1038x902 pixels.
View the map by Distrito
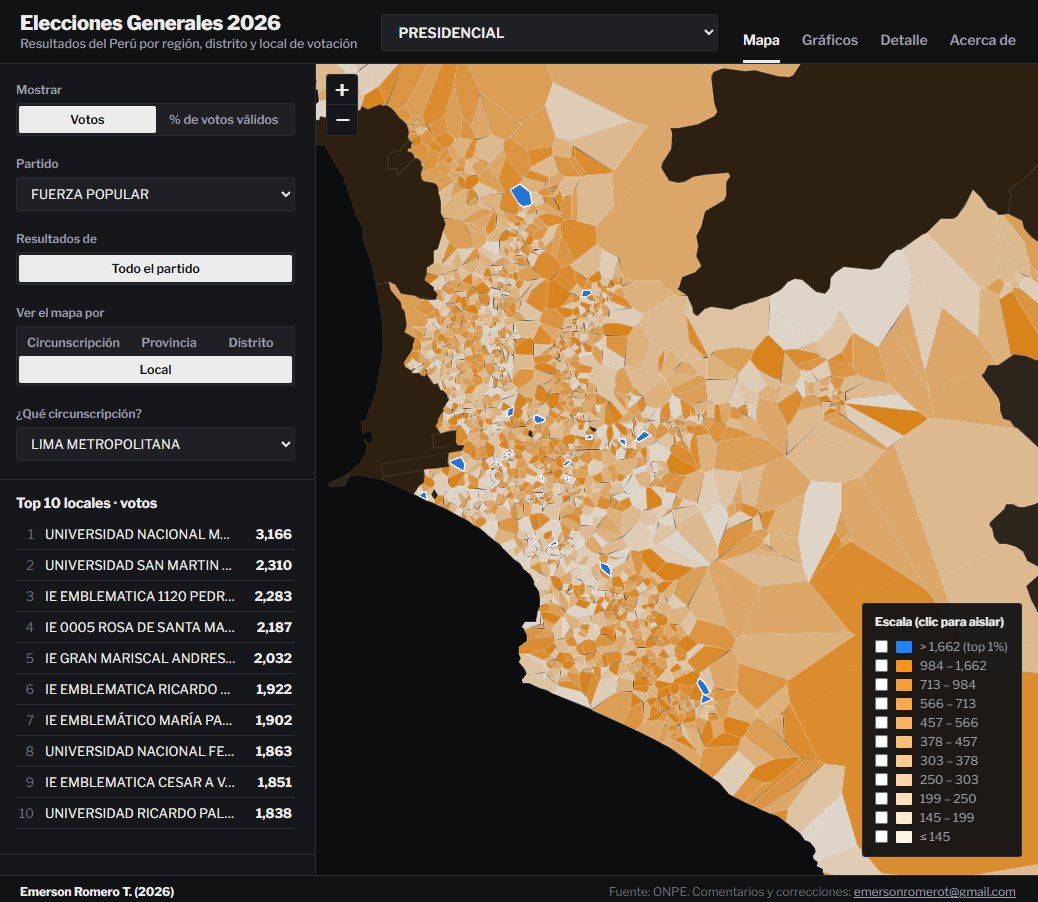tap(251, 342)
